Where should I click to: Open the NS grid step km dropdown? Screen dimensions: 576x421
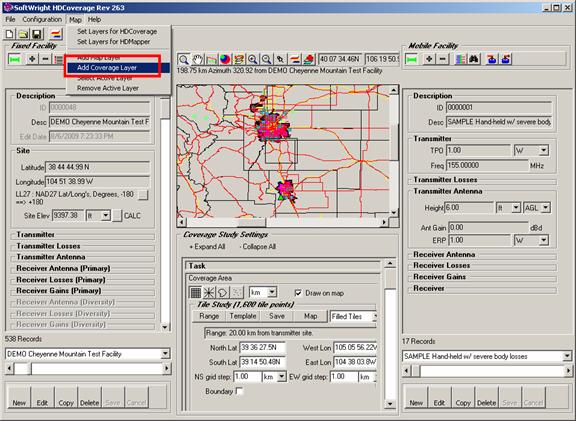pos(282,377)
